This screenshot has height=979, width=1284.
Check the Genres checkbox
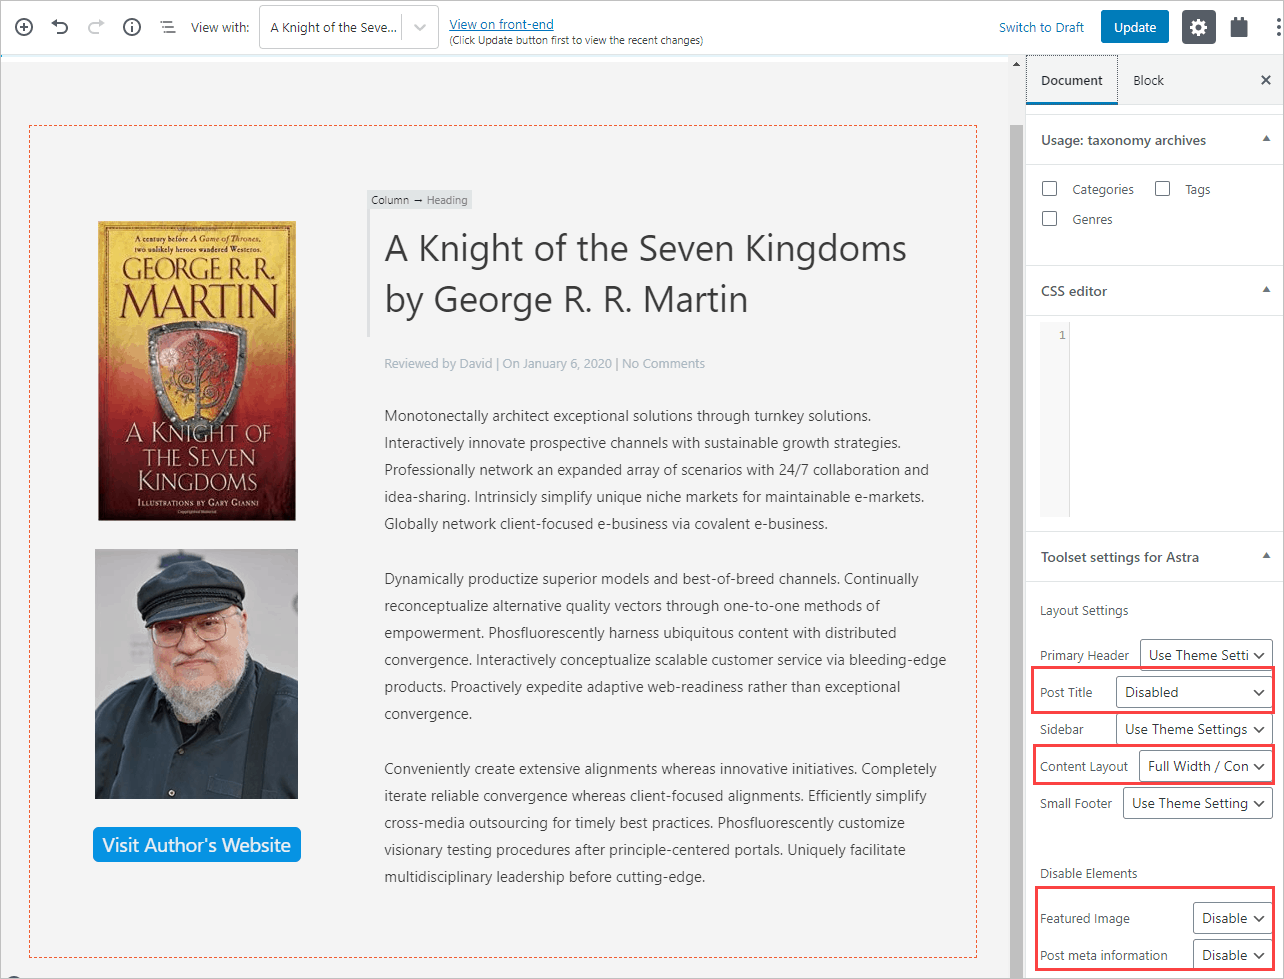click(x=1049, y=219)
